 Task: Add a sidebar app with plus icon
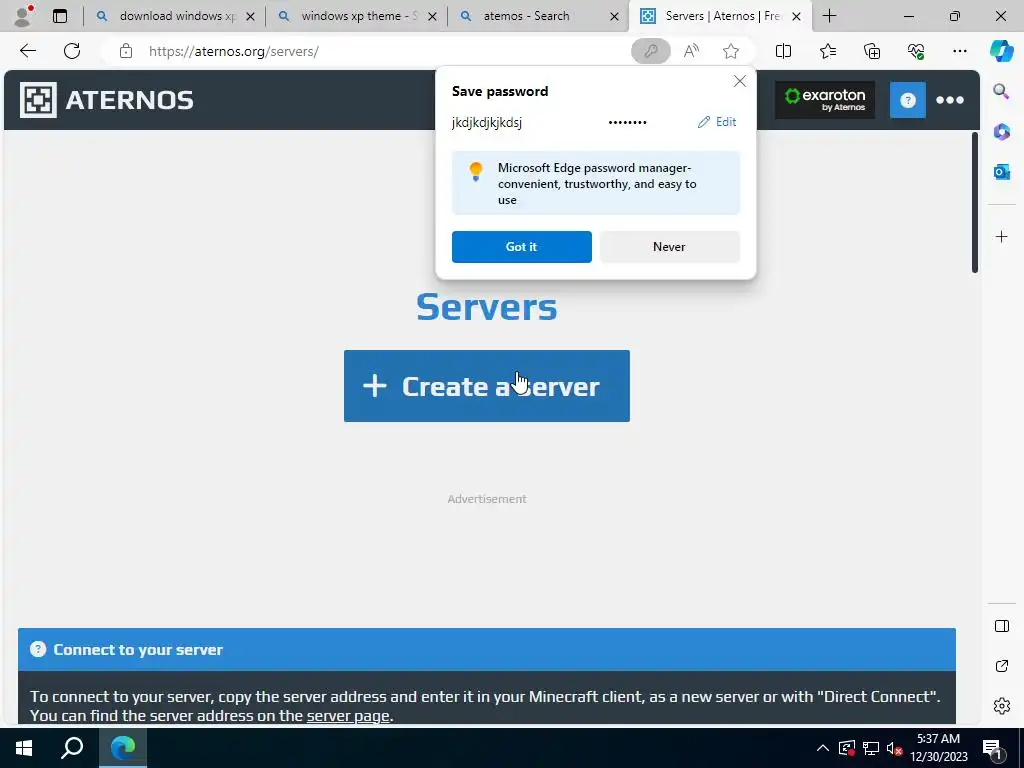[x=1001, y=236]
